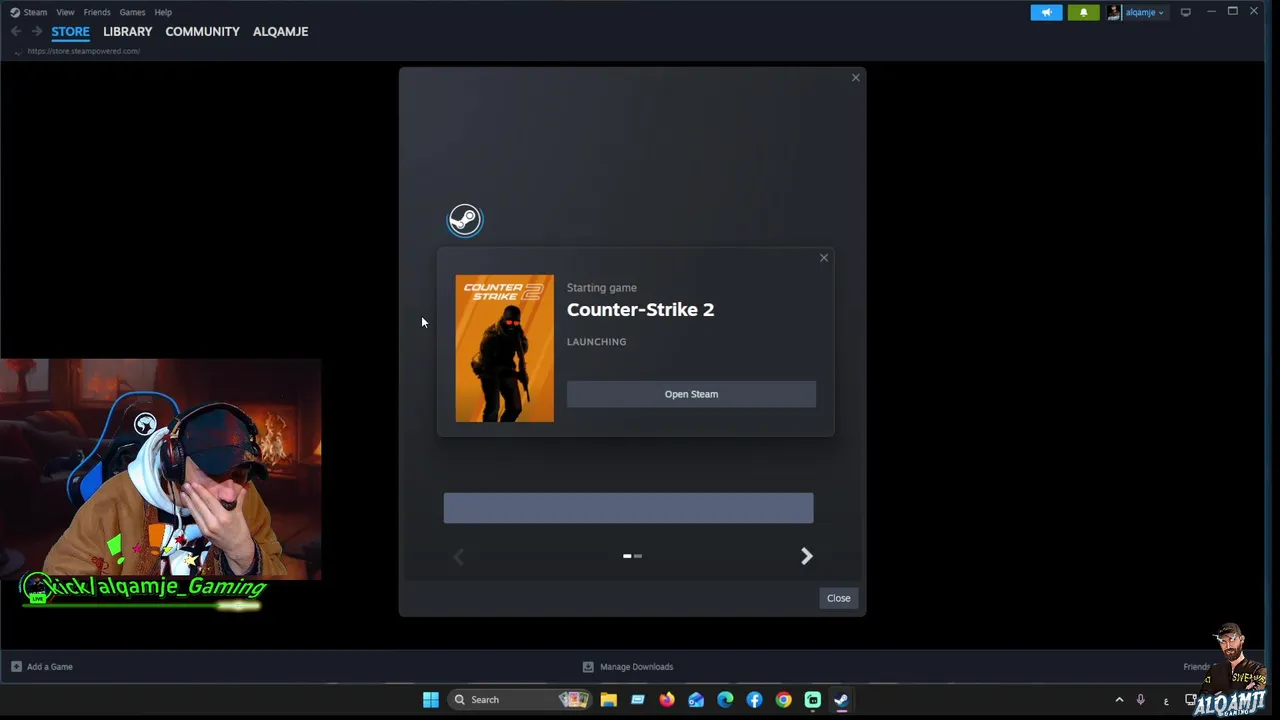Click the store.steampowered.com URL
The height and width of the screenshot is (720, 1280).
point(83,51)
